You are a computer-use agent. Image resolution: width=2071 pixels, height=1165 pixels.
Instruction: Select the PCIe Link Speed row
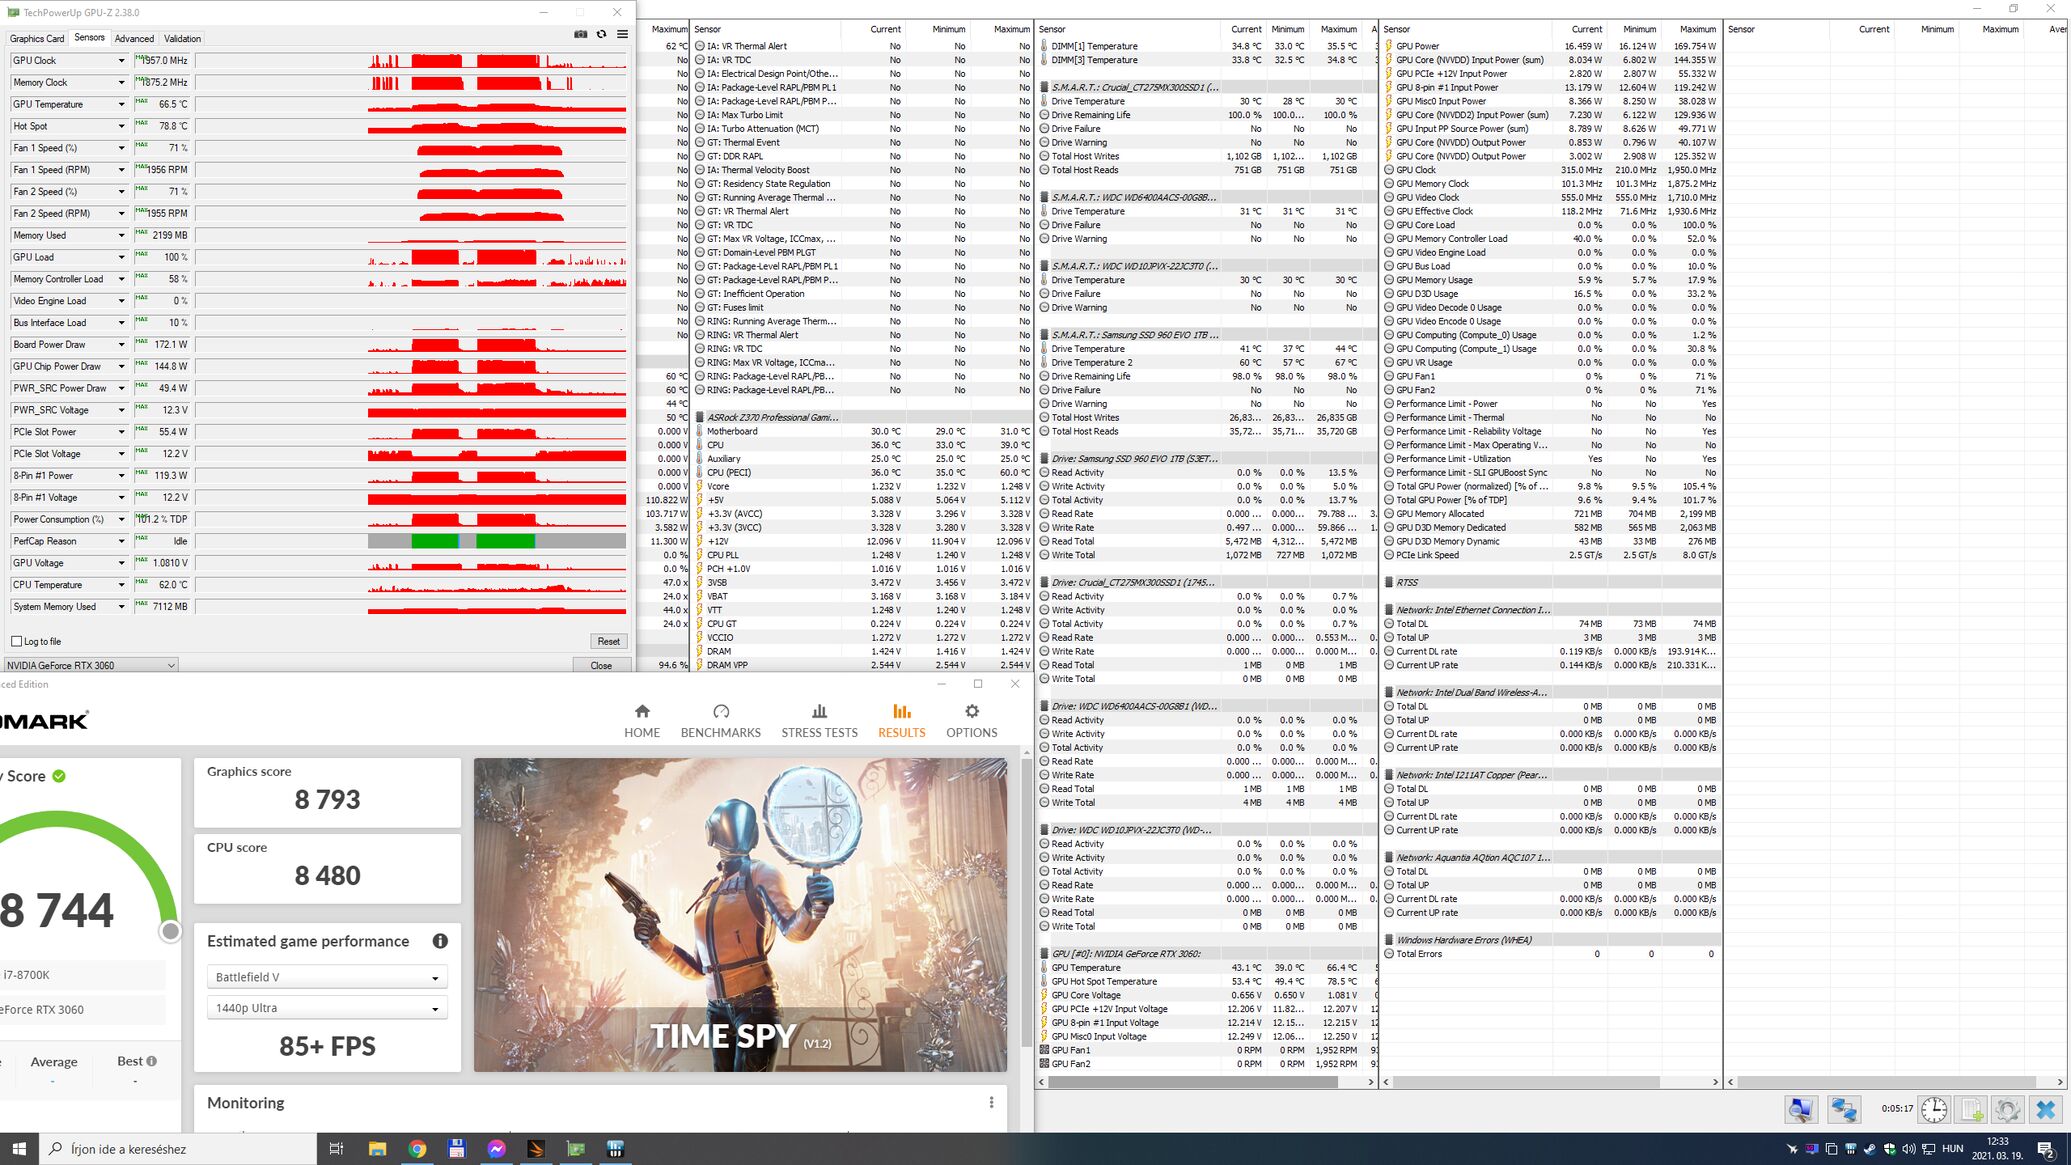click(x=1551, y=555)
